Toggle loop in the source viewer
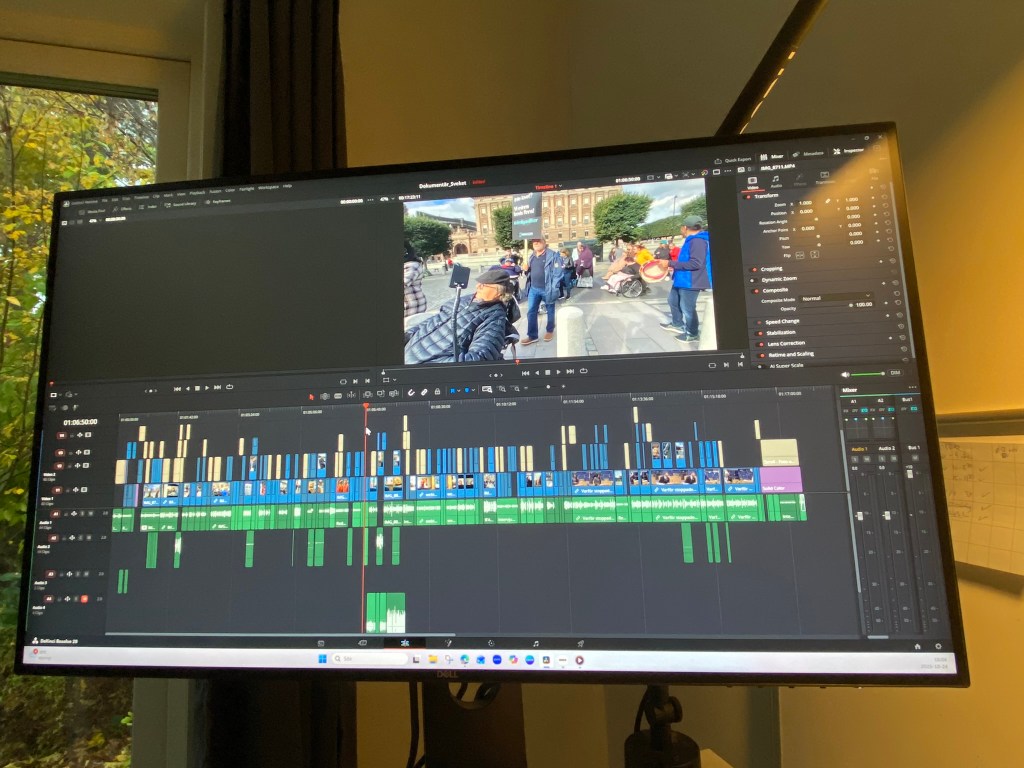Screen dimensions: 1024x768 [229, 387]
